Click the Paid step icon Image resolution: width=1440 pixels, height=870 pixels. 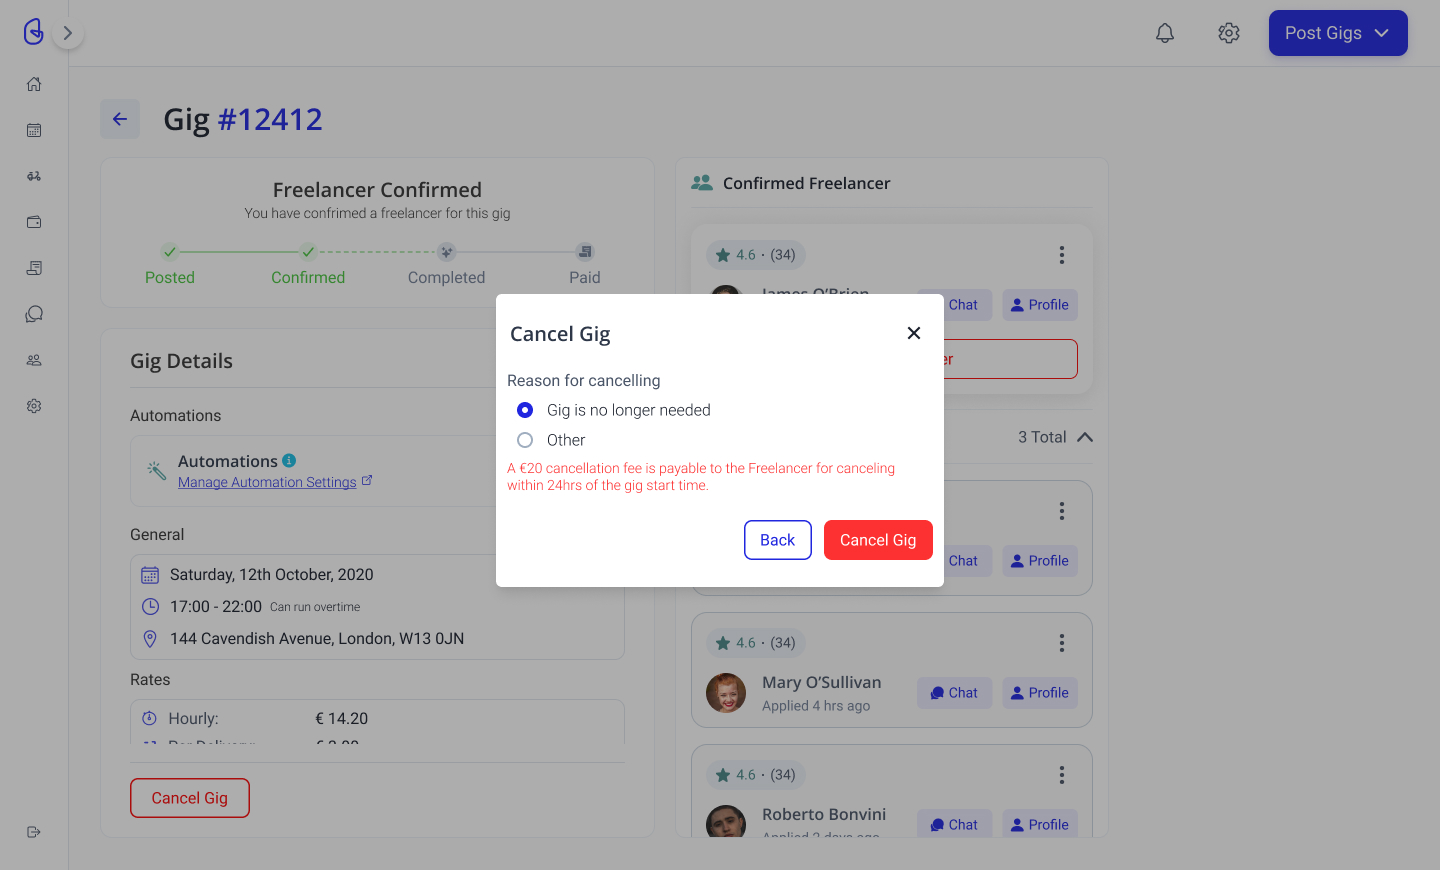(x=585, y=252)
